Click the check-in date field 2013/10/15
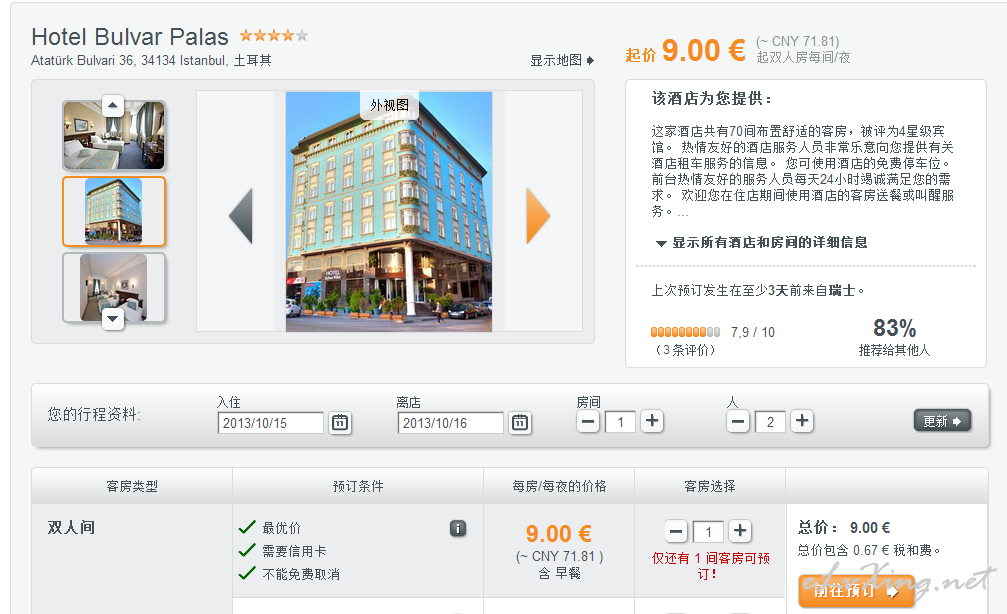Image resolution: width=1007 pixels, height=614 pixels. (270, 423)
